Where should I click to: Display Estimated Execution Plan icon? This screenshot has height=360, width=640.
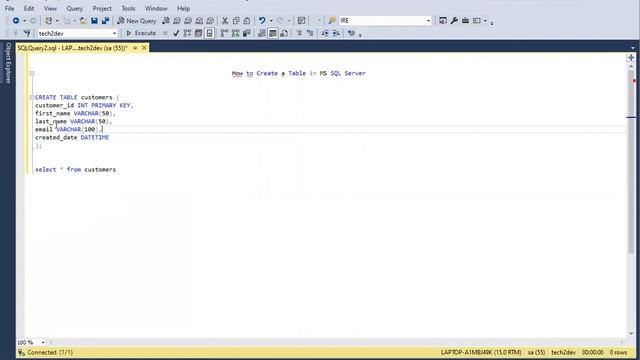(x=187, y=33)
